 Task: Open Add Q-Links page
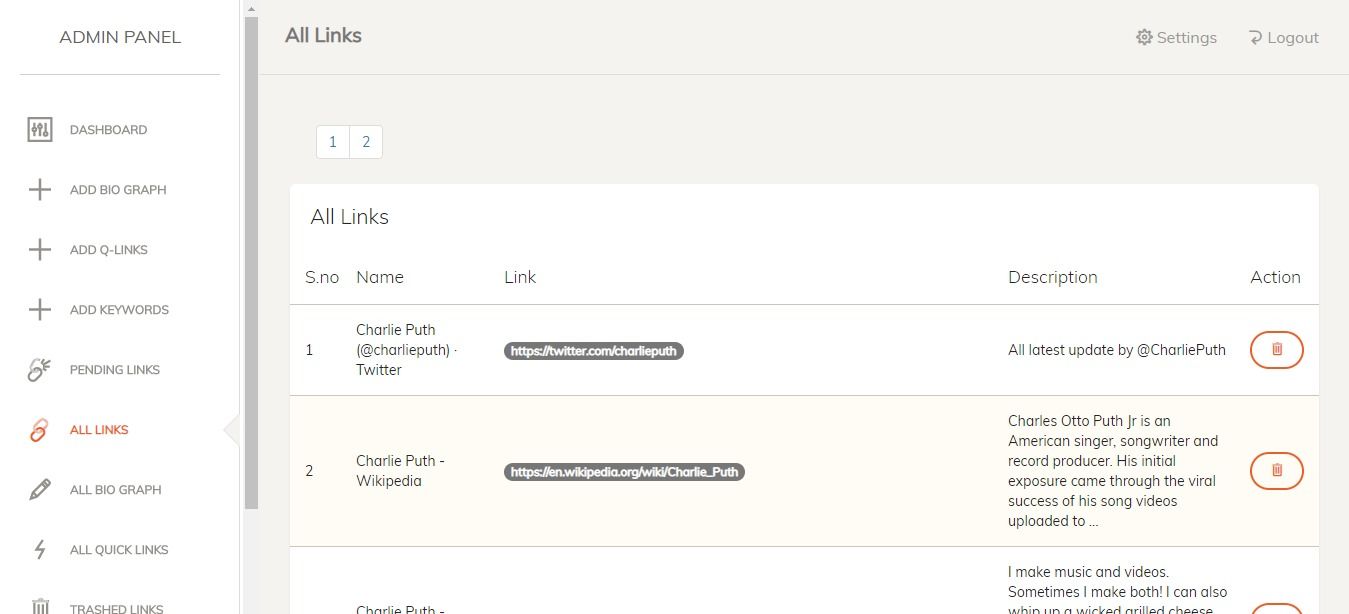[x=109, y=250]
